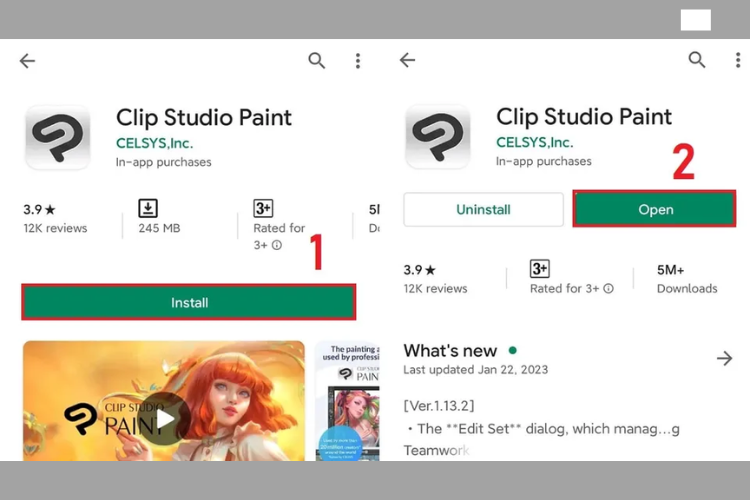Tap Clip Studio Paint app icon on right
The width and height of the screenshot is (750, 500).
[438, 137]
